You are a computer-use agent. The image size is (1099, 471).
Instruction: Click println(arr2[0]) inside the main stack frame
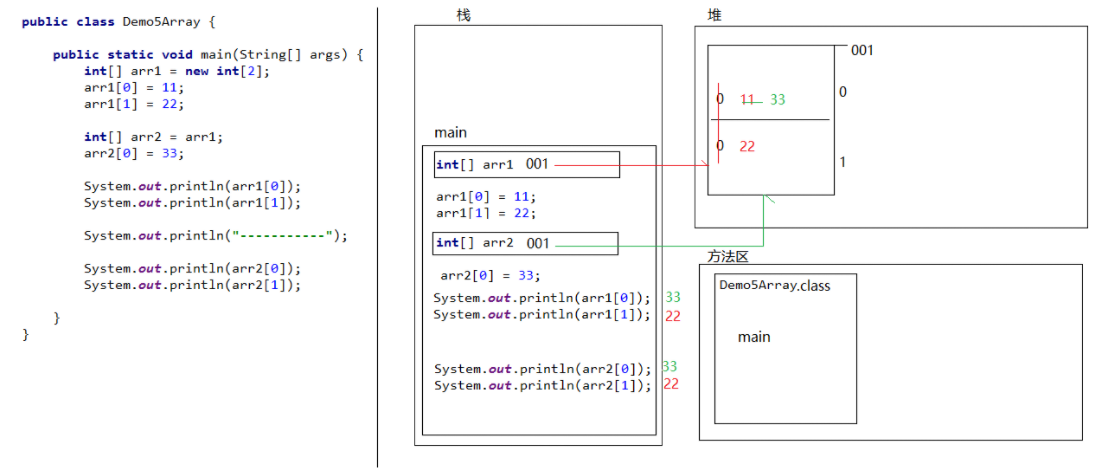543,369
